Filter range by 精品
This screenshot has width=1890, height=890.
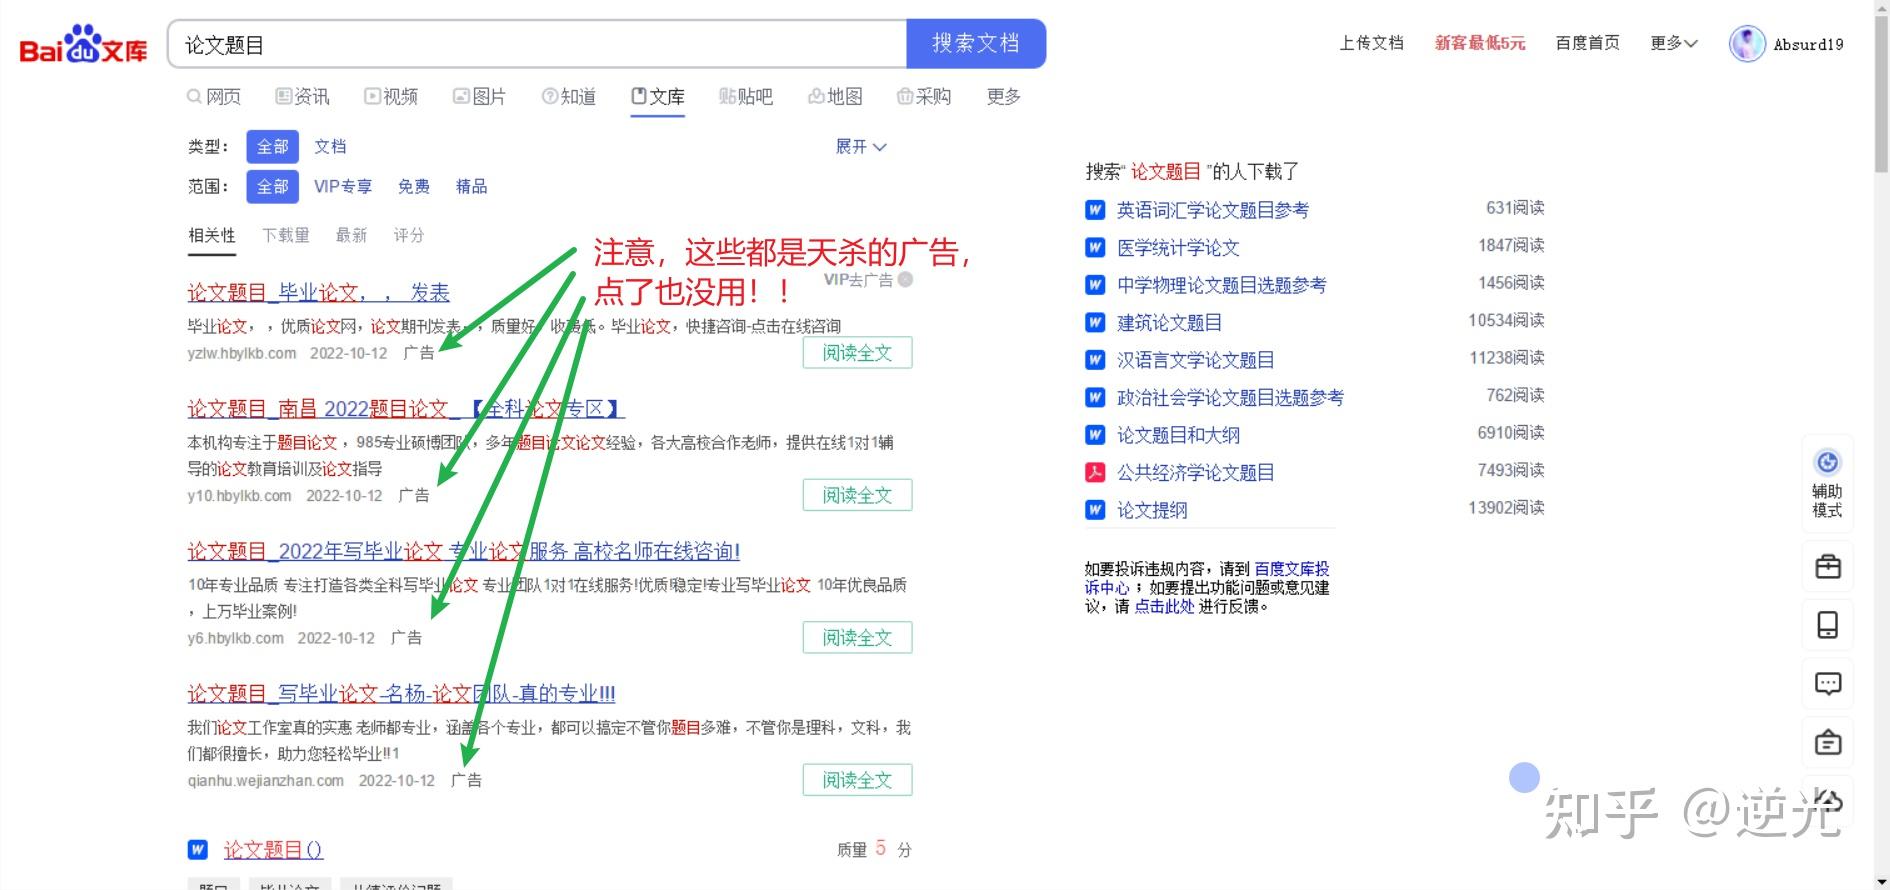click(x=472, y=186)
